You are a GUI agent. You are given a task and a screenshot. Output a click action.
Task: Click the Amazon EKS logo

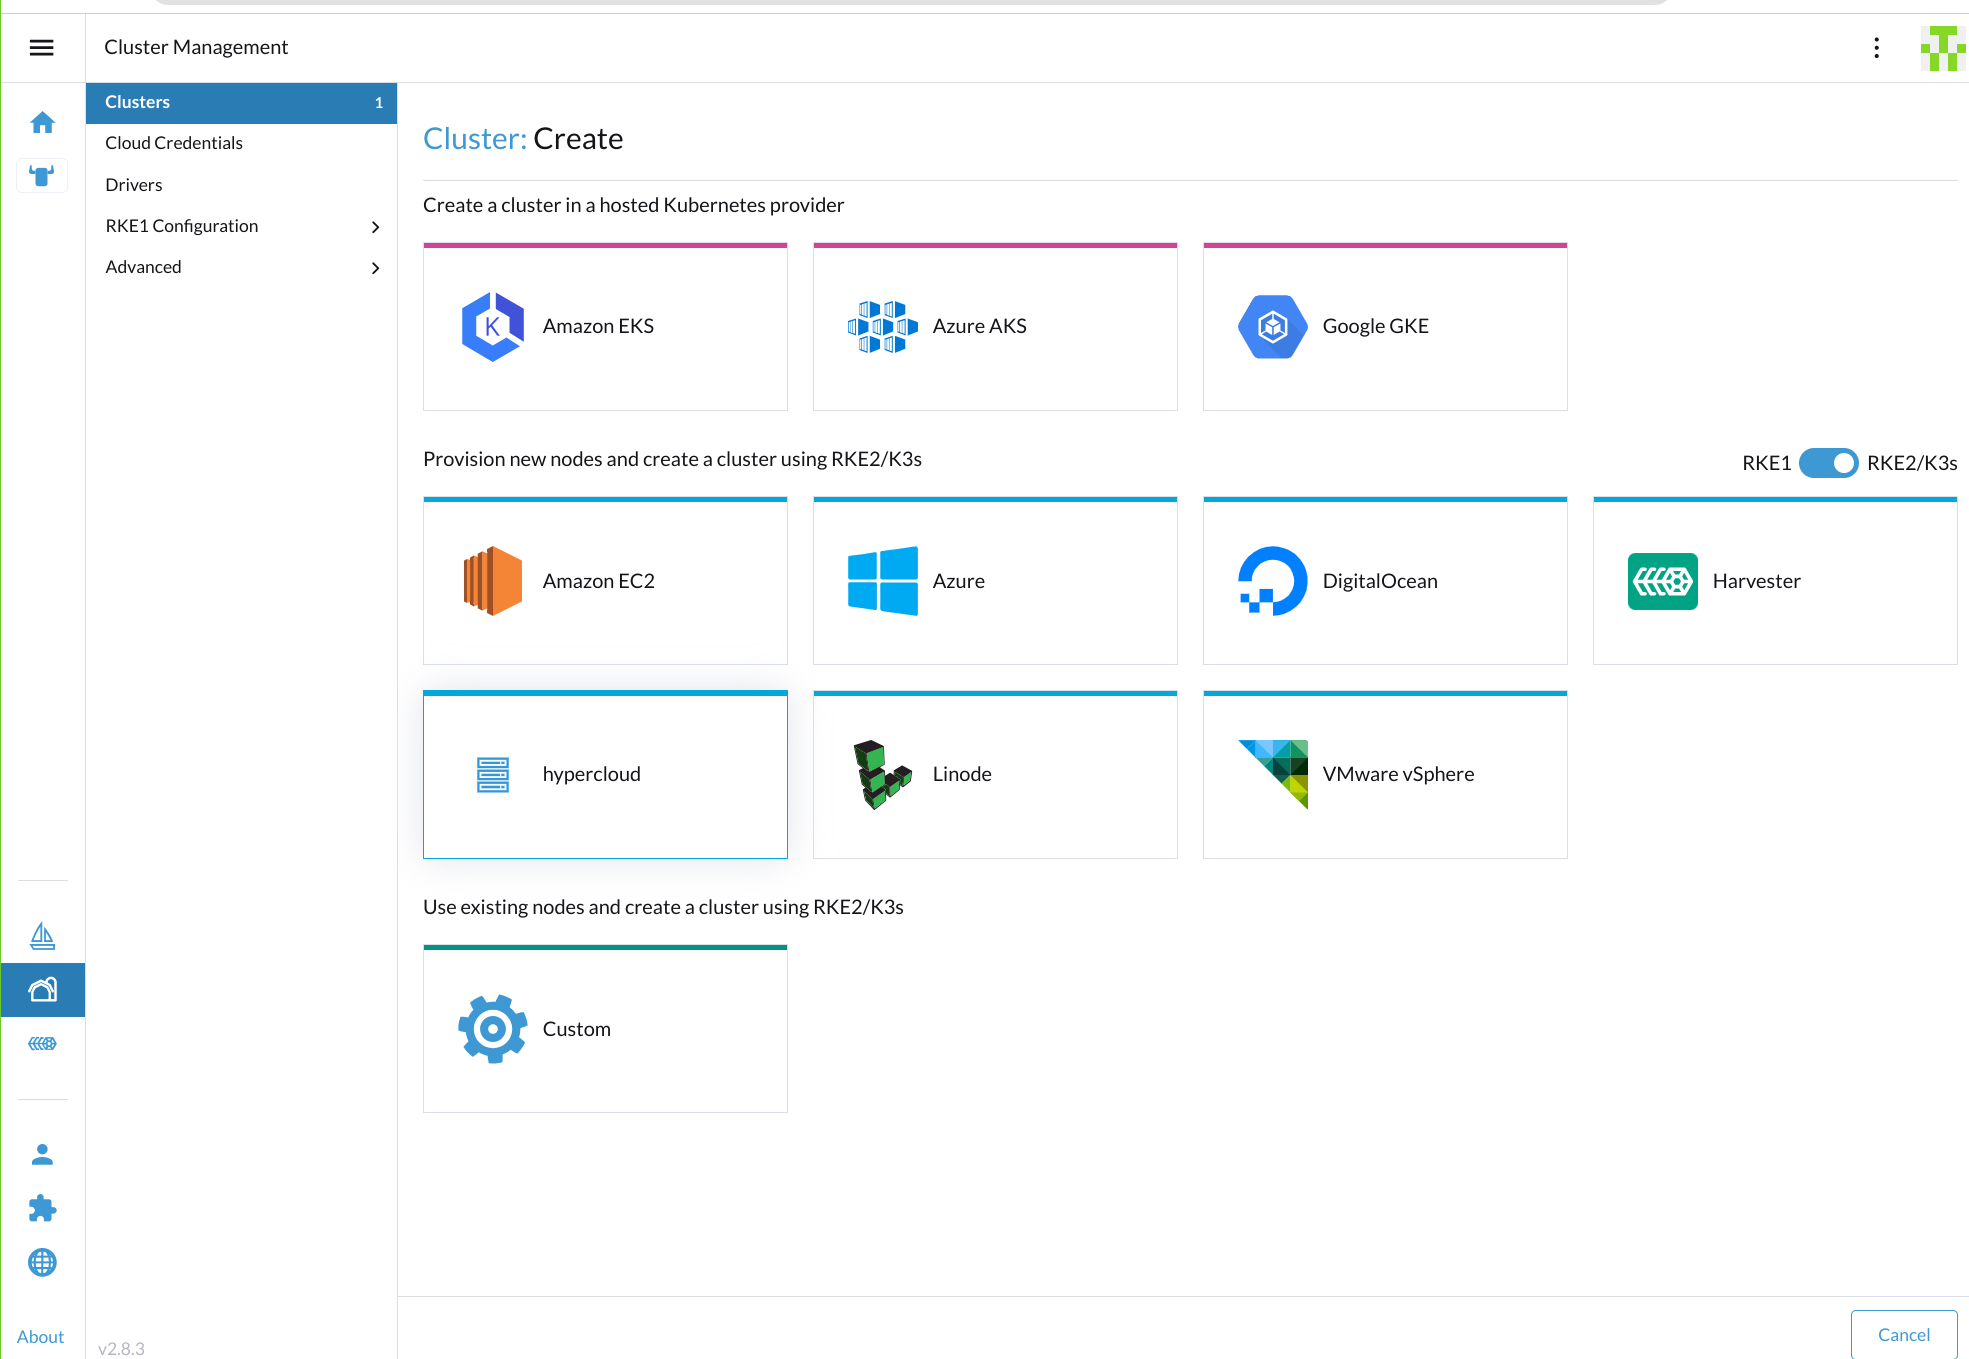click(492, 327)
